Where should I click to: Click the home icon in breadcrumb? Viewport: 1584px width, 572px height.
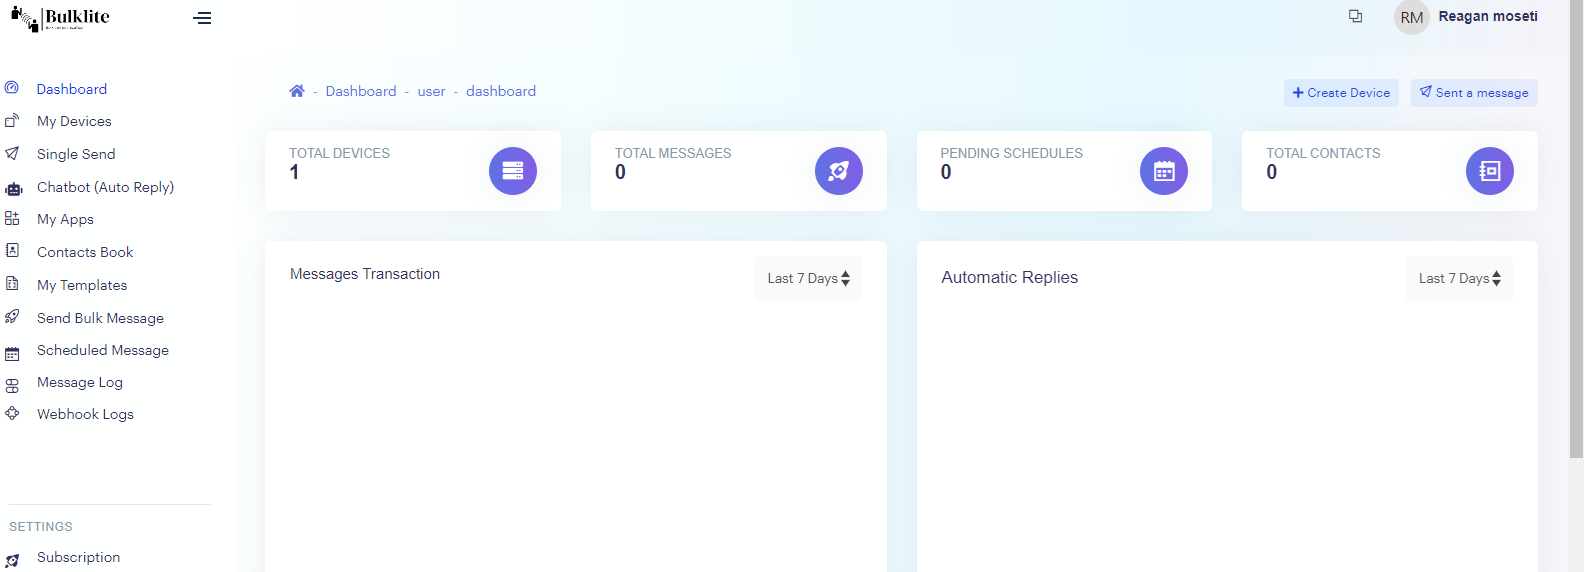[x=297, y=91]
